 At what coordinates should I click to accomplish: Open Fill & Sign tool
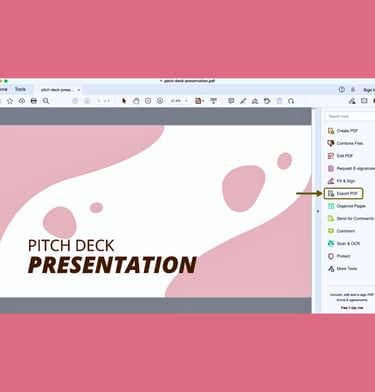[341, 181]
